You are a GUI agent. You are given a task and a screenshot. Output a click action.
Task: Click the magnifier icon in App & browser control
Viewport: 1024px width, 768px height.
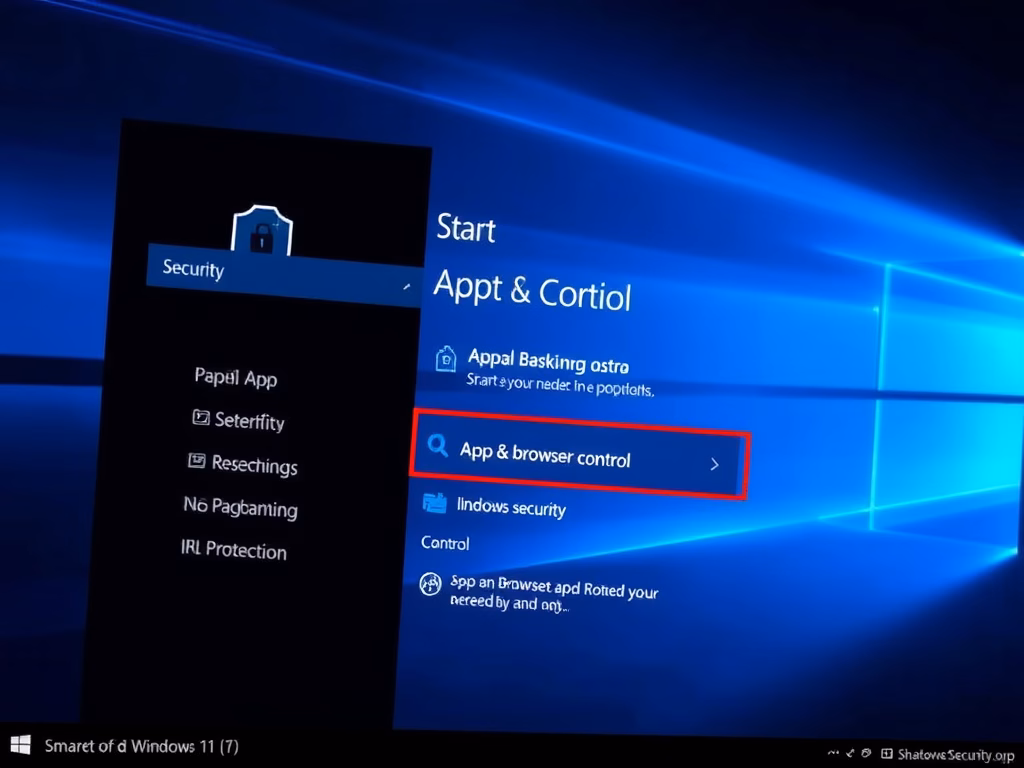pos(438,445)
